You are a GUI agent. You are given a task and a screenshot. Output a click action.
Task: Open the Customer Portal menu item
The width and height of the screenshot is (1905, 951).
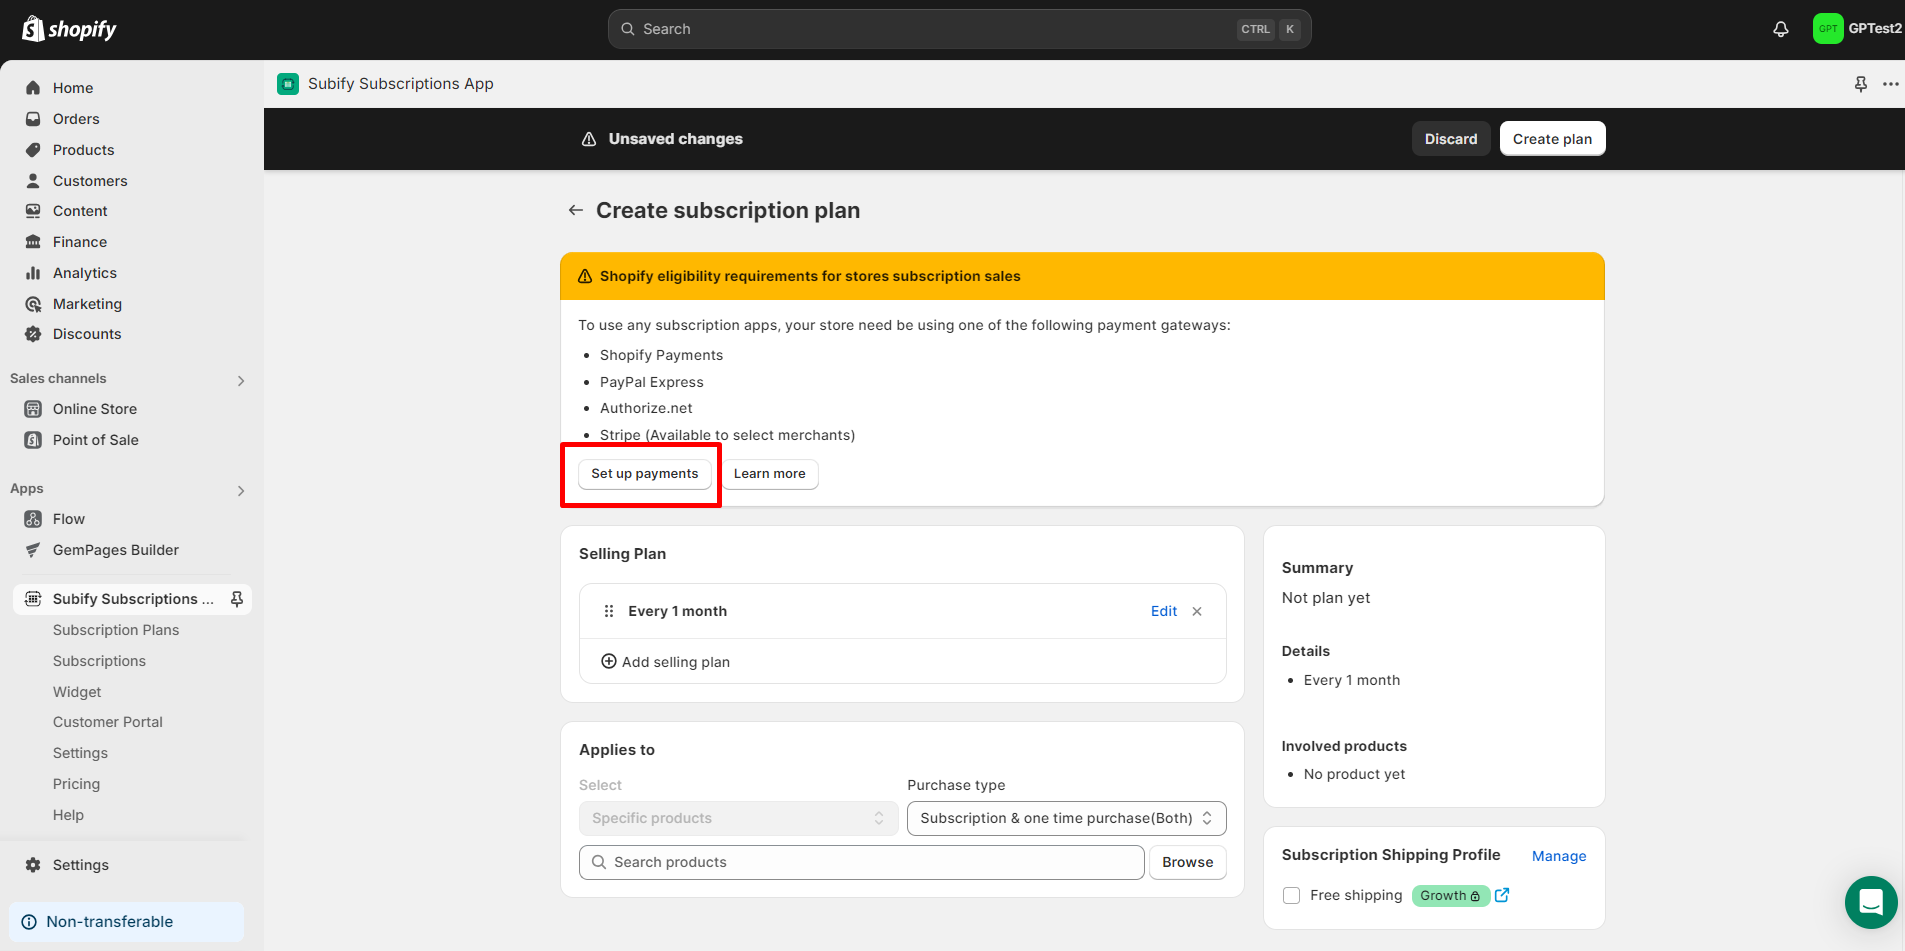[x=107, y=721]
